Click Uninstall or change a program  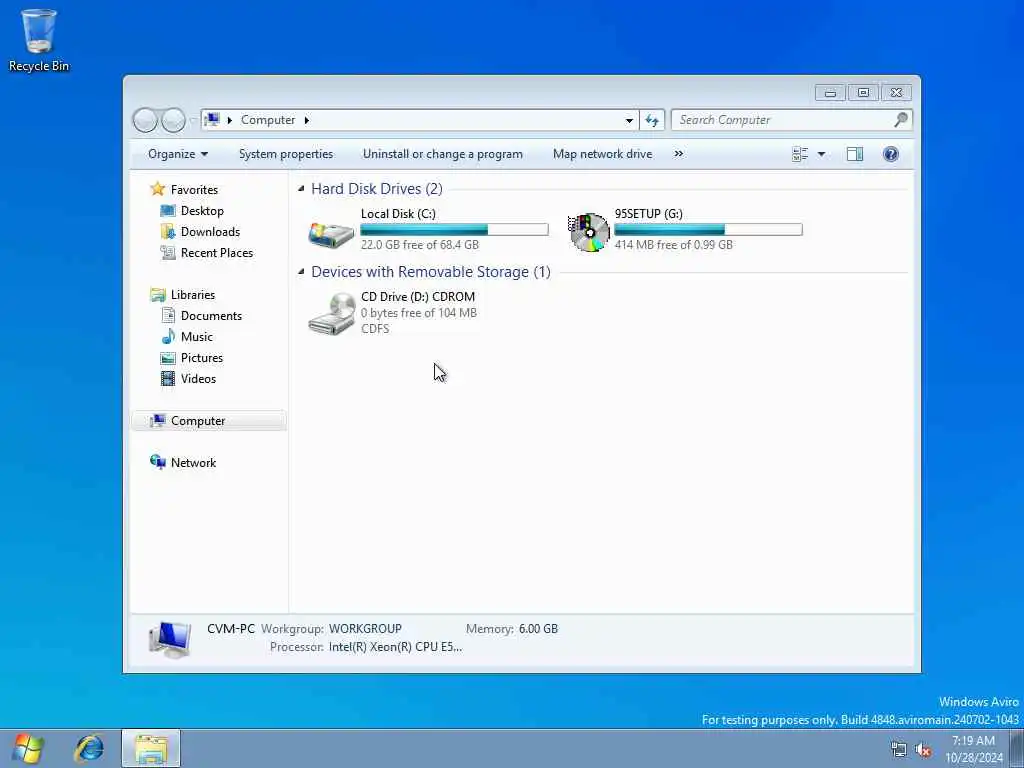tap(443, 154)
